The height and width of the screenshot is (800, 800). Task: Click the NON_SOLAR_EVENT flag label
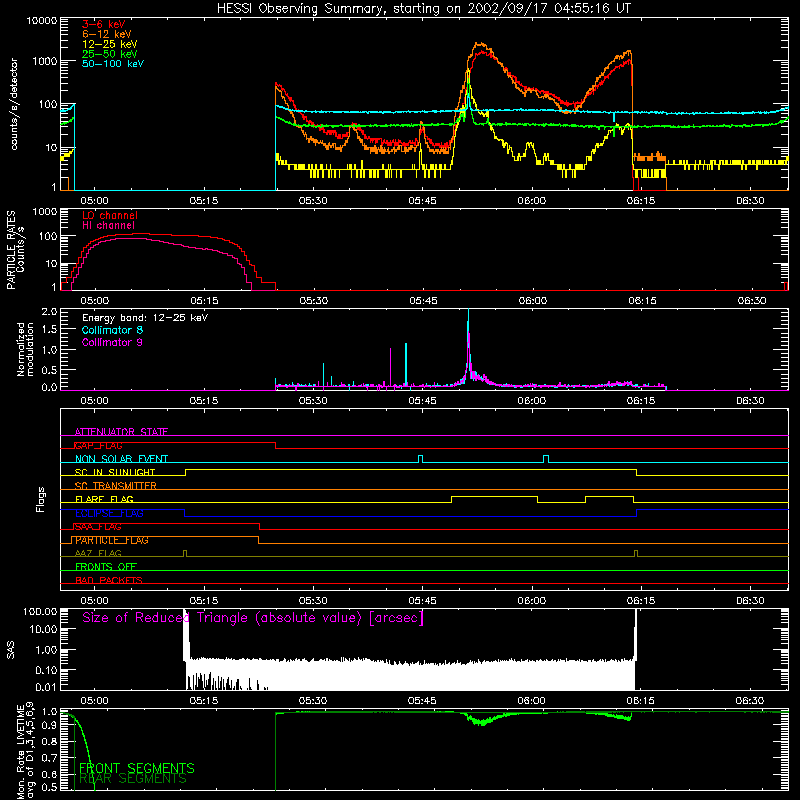[121, 459]
